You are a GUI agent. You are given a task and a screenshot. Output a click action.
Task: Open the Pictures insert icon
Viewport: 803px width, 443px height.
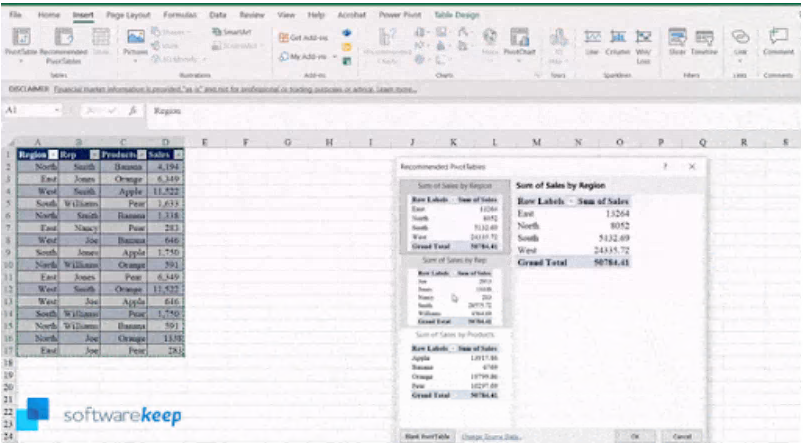click(136, 40)
